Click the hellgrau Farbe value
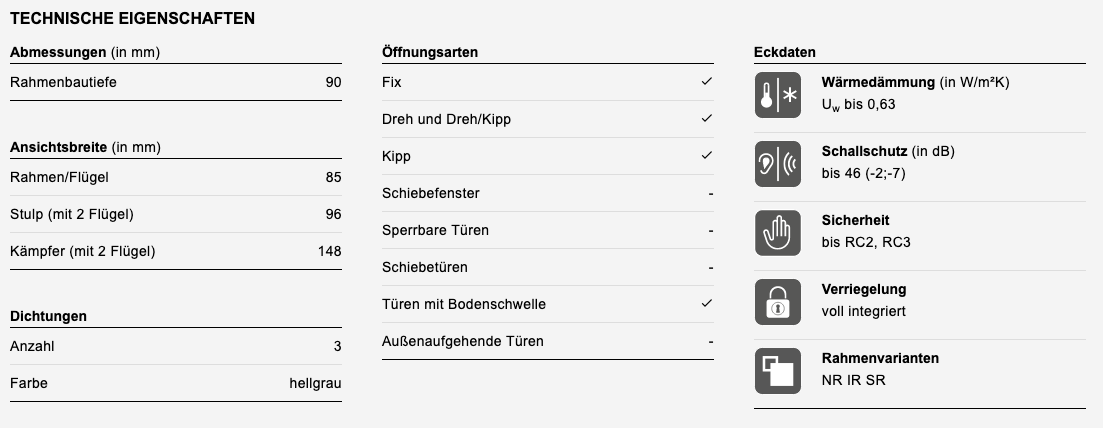Image resolution: width=1103 pixels, height=428 pixels. [315, 384]
